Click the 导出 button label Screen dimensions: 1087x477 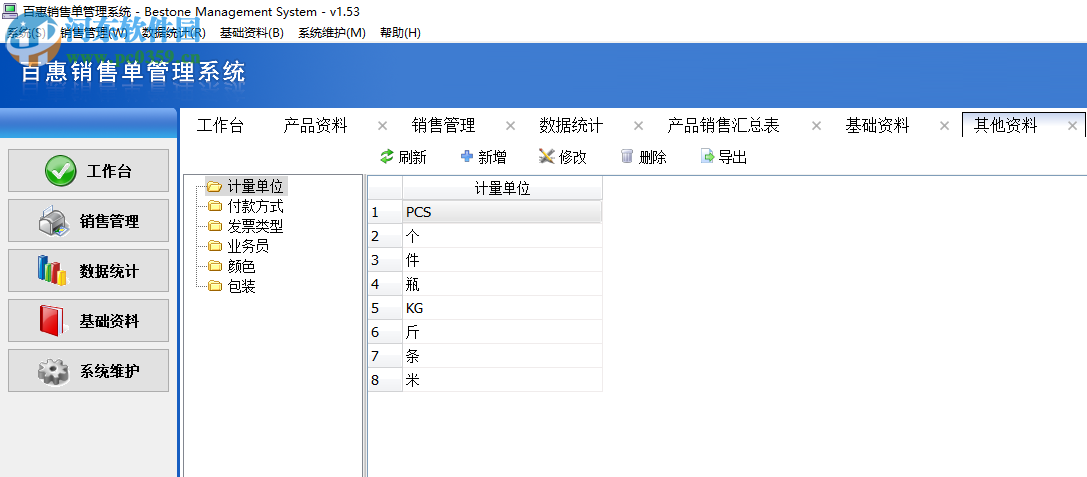pyautogui.click(x=733, y=157)
